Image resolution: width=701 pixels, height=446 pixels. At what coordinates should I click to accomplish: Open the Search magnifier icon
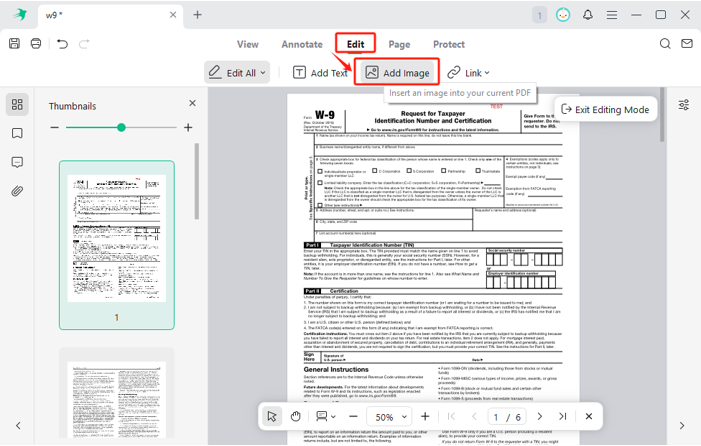pyautogui.click(x=665, y=43)
